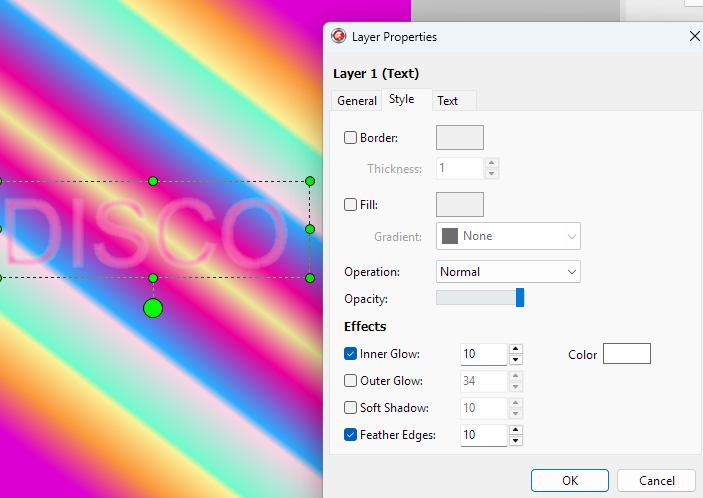The width and height of the screenshot is (703, 498).
Task: Click the Layer Properties app icon
Action: click(339, 37)
